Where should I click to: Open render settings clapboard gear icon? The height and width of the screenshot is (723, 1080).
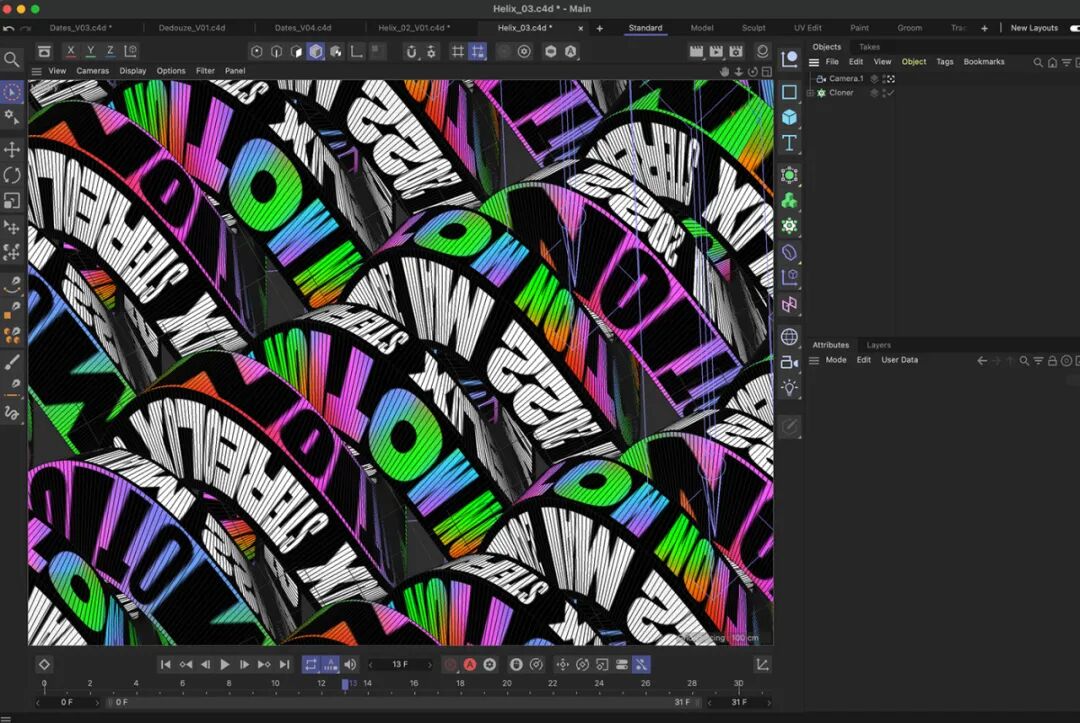[736, 52]
